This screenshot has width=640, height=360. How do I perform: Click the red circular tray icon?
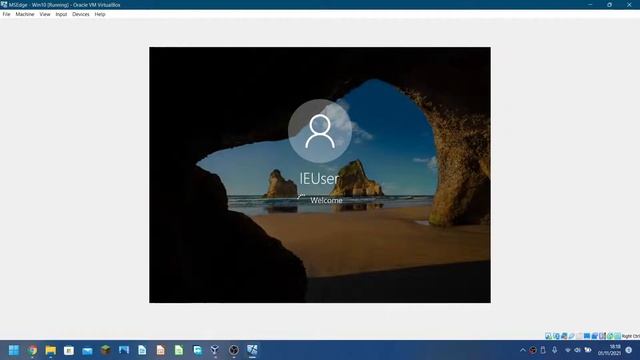tap(533, 350)
